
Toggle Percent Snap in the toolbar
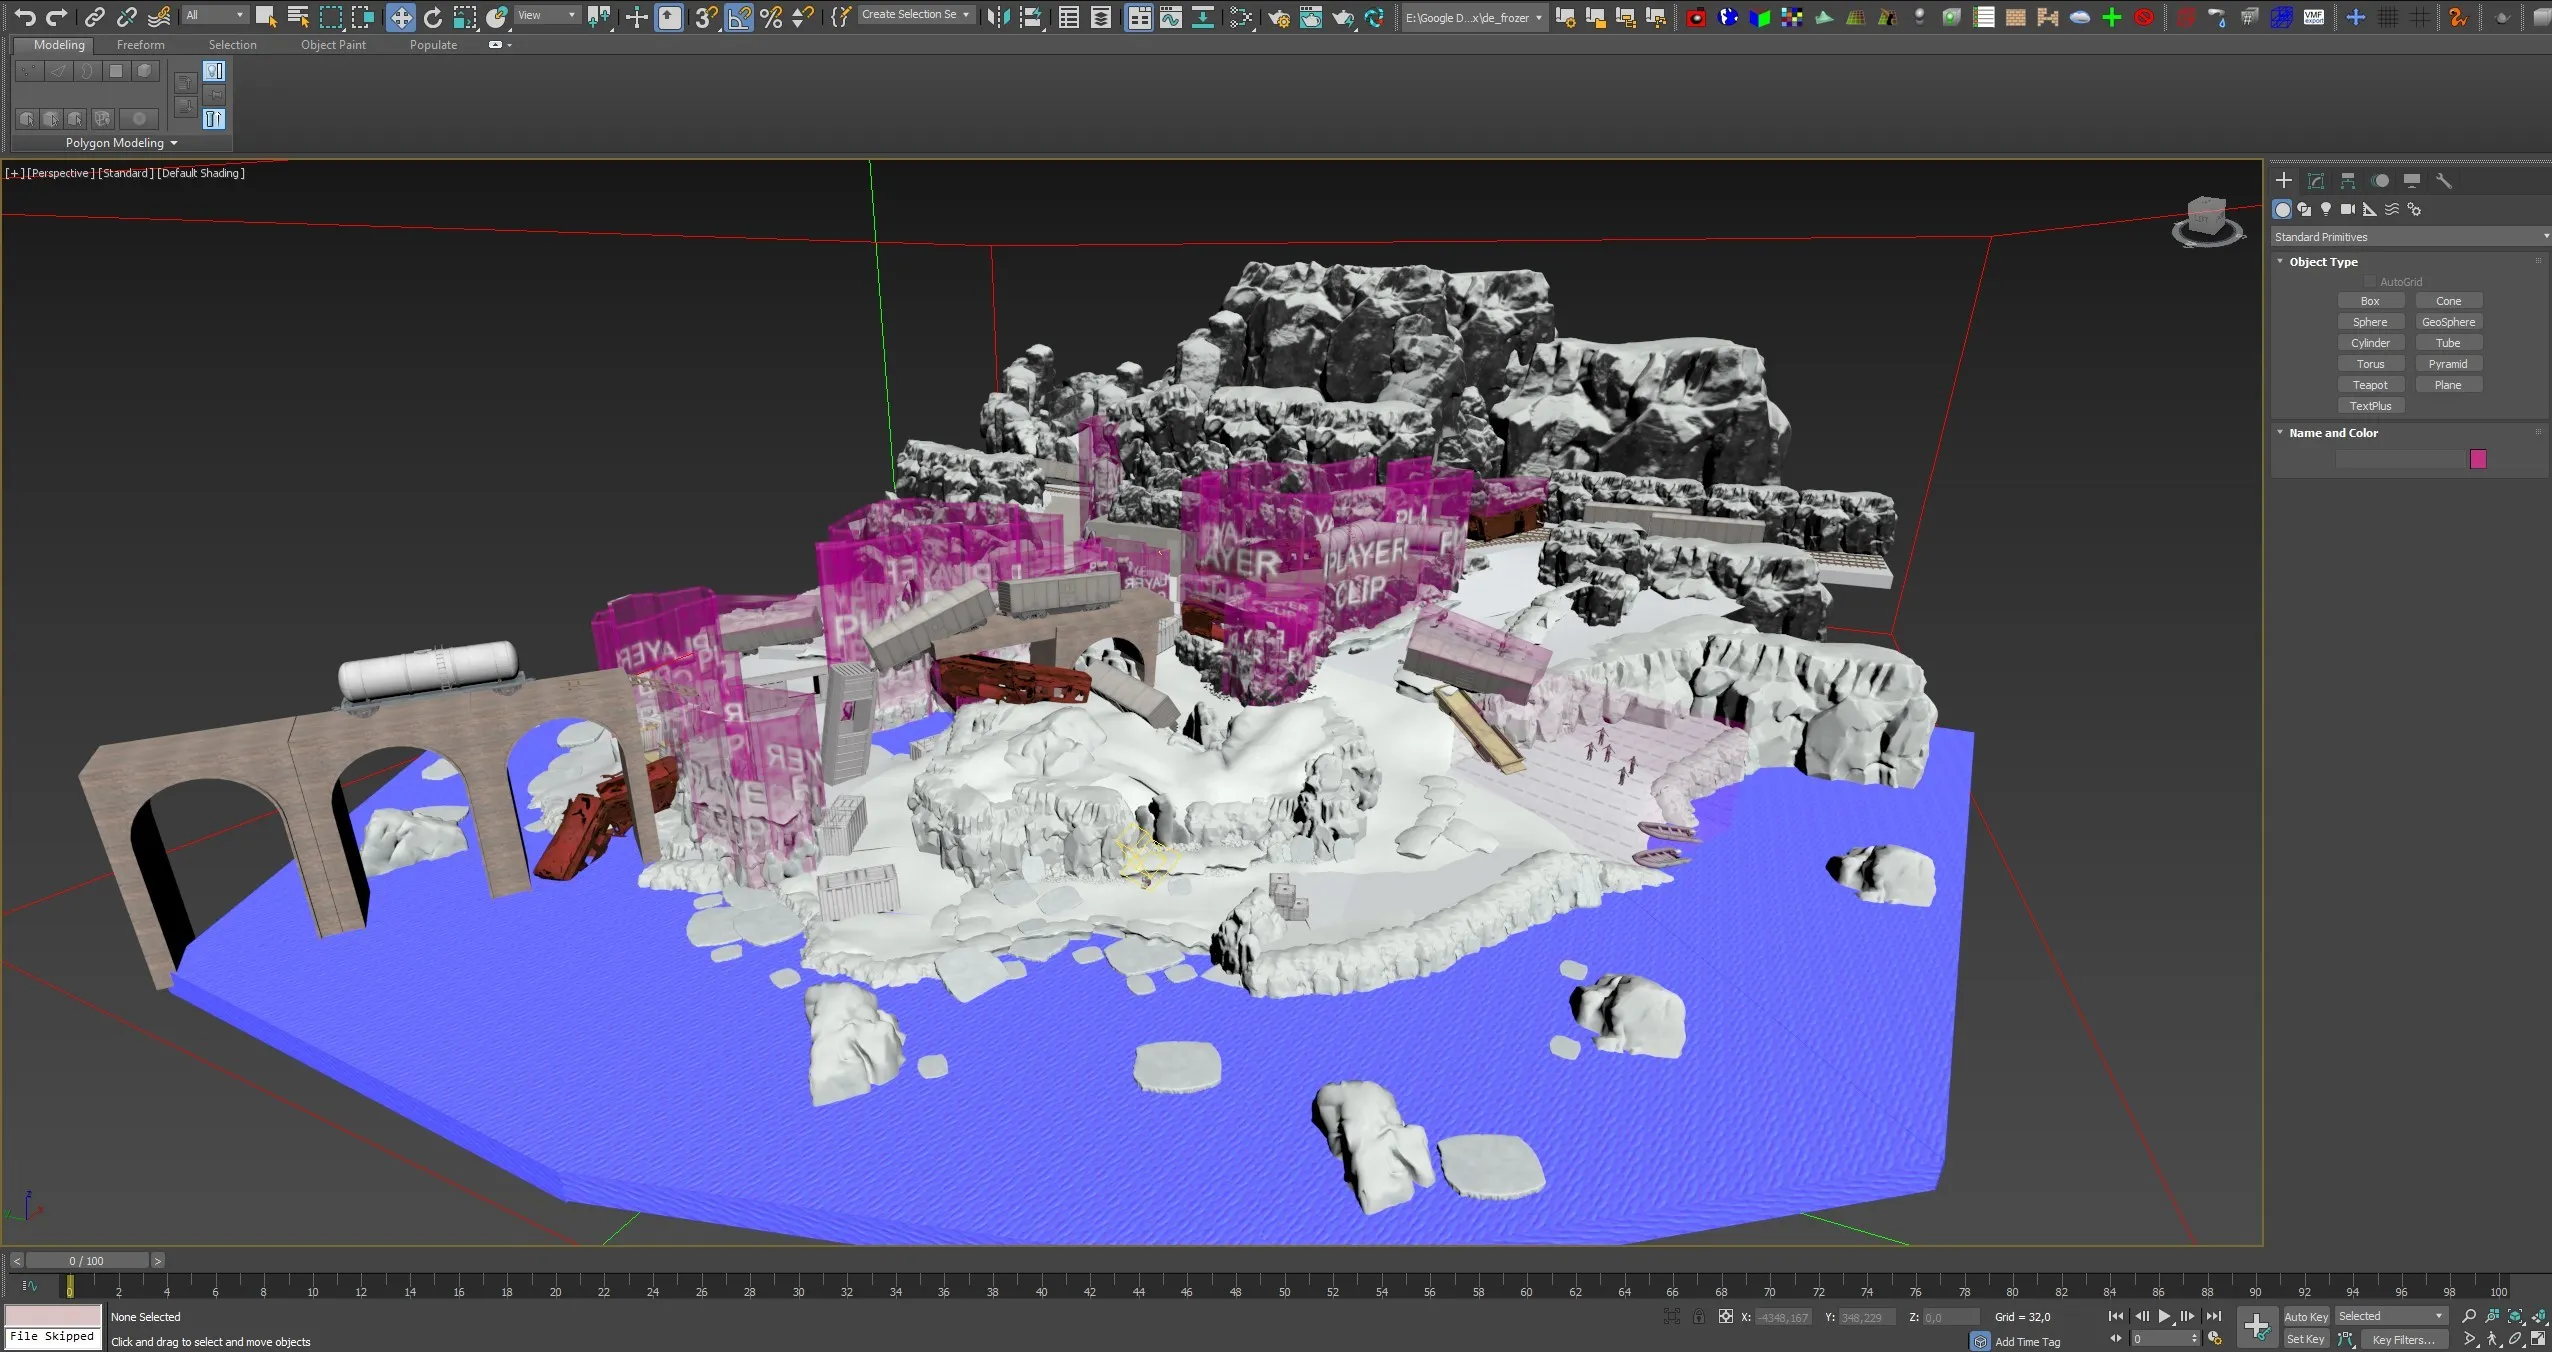(x=771, y=17)
